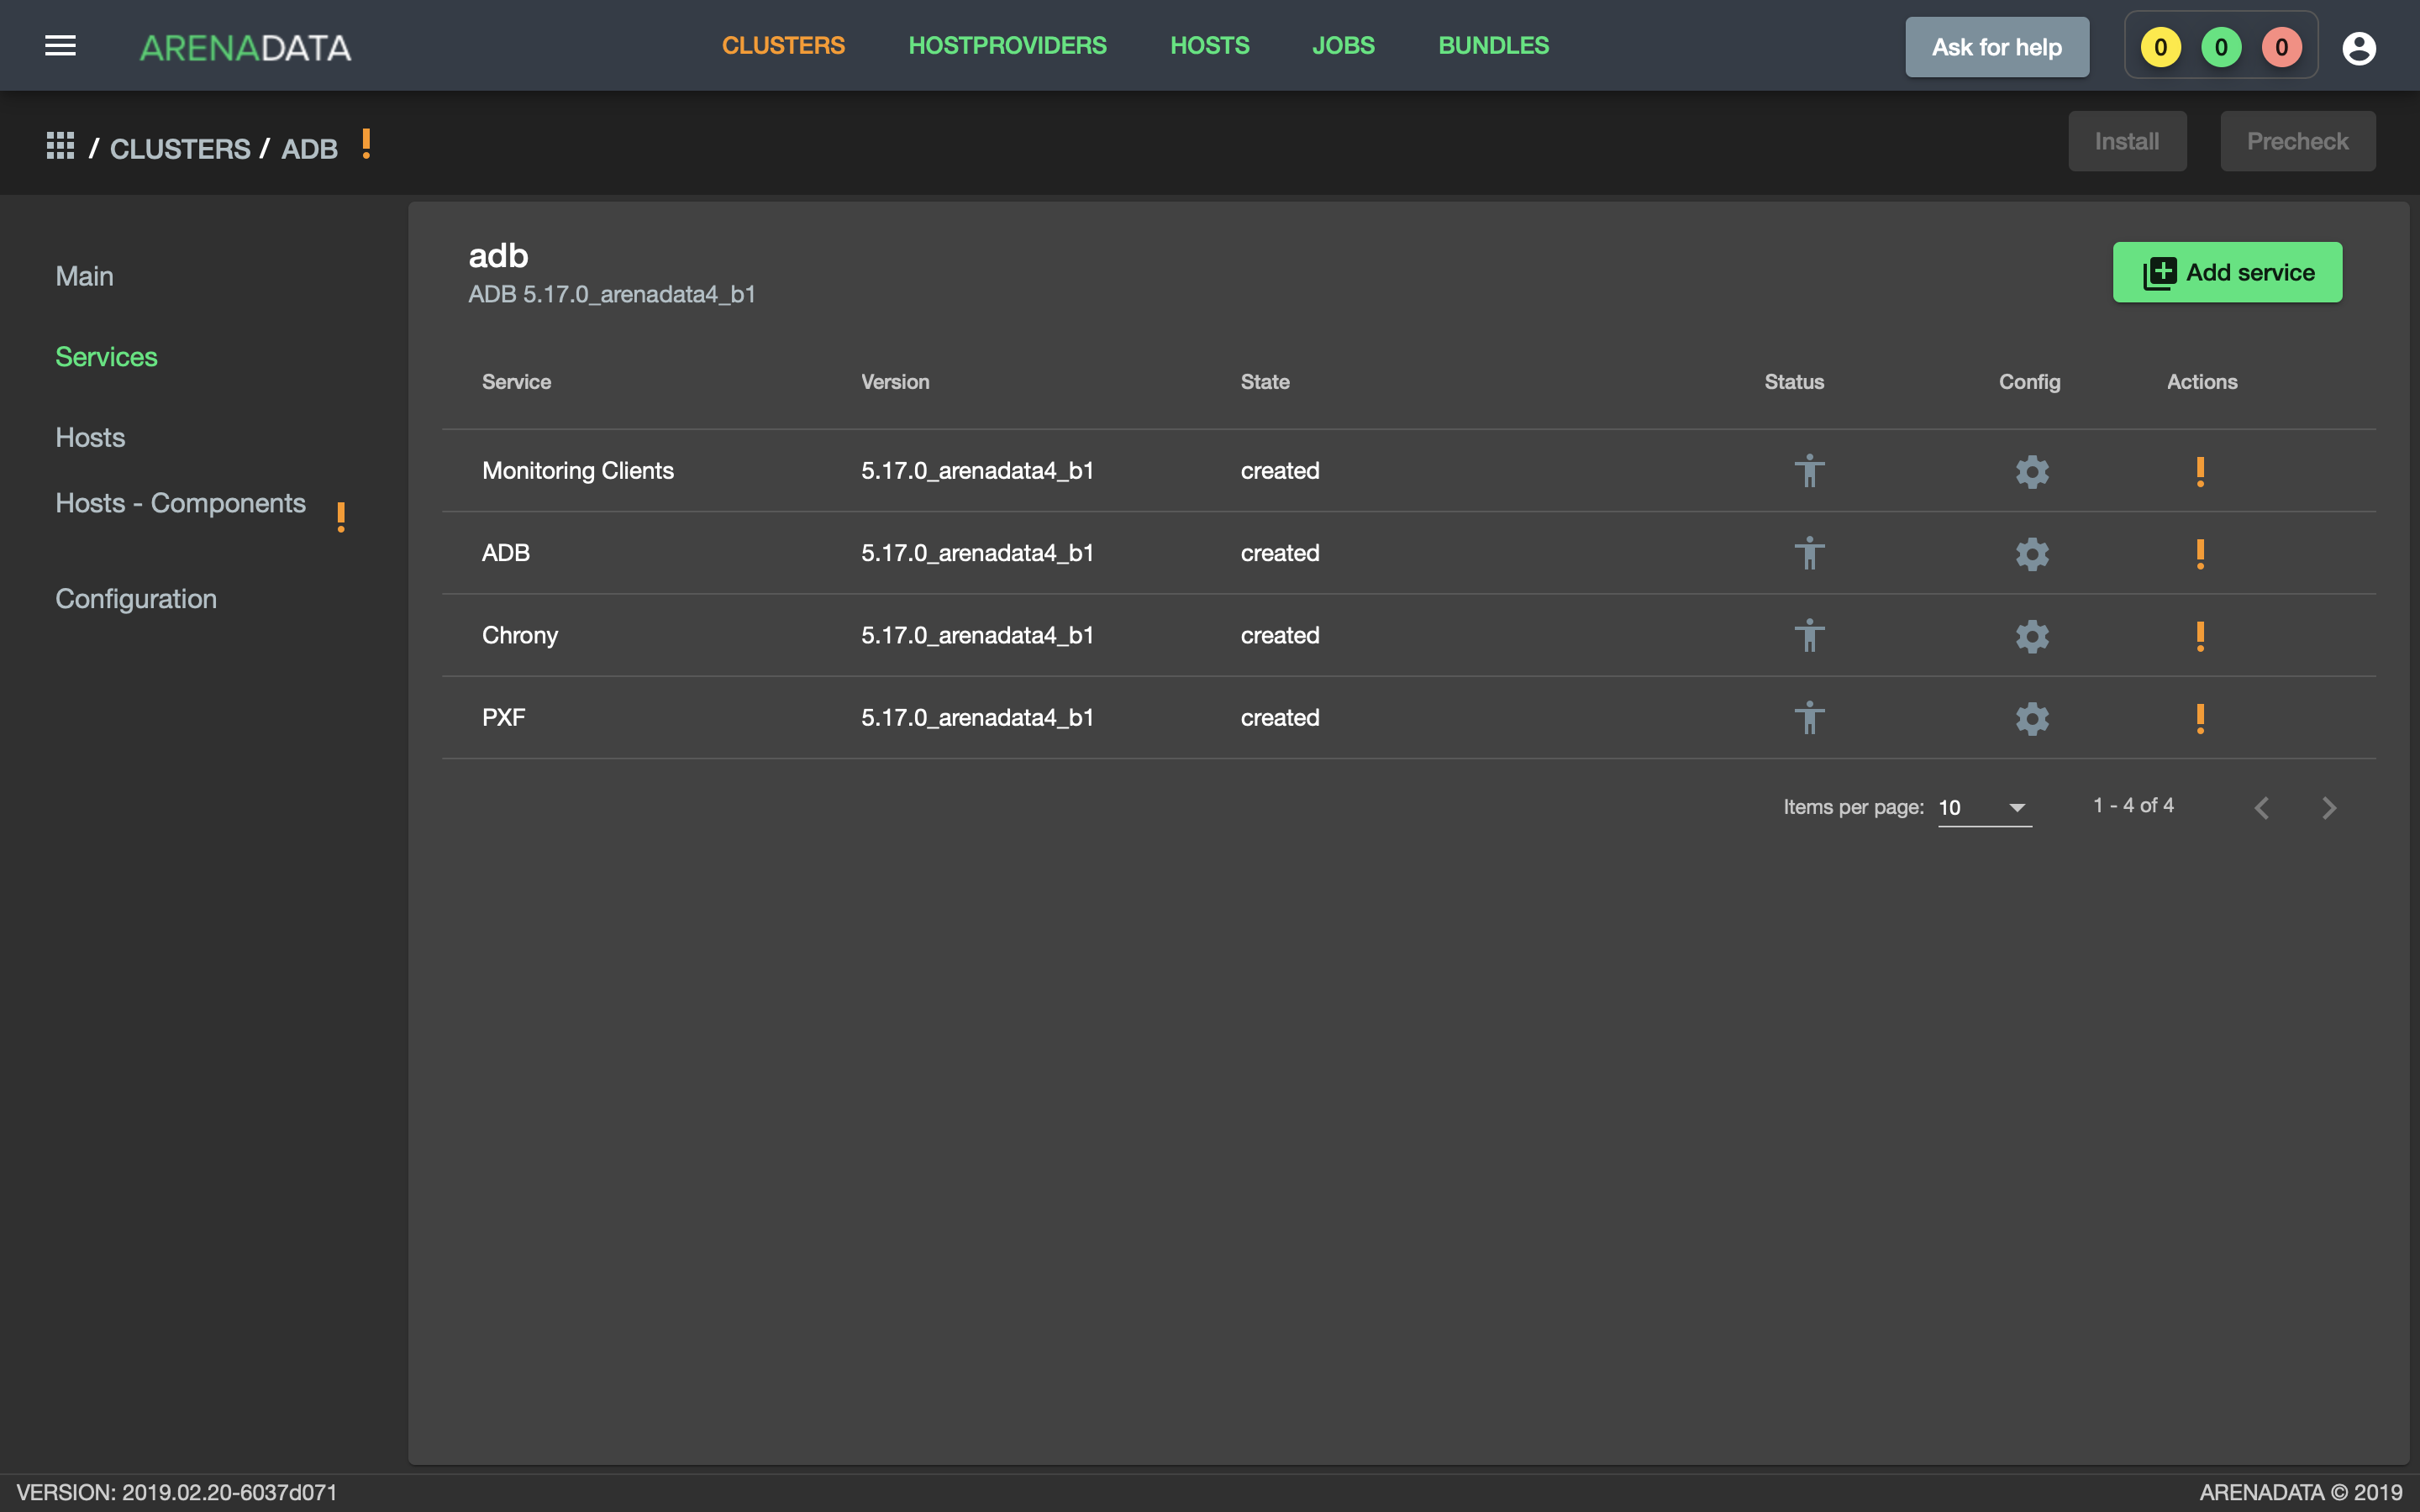This screenshot has width=2420, height=1512.
Task: Open the JOBS top menu
Action: click(1343, 46)
